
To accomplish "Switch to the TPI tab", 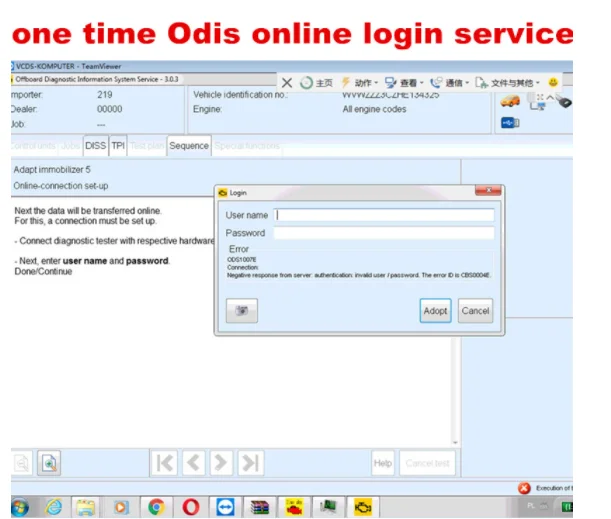I will click(118, 146).
